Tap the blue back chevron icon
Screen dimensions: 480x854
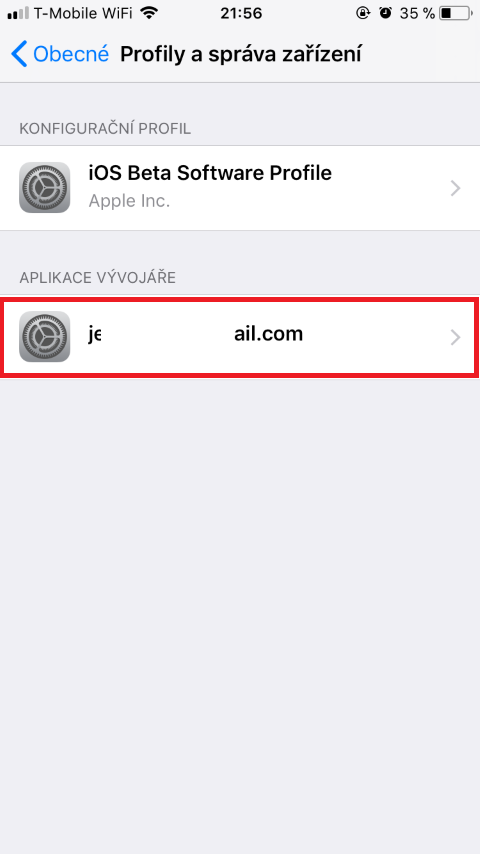19,54
